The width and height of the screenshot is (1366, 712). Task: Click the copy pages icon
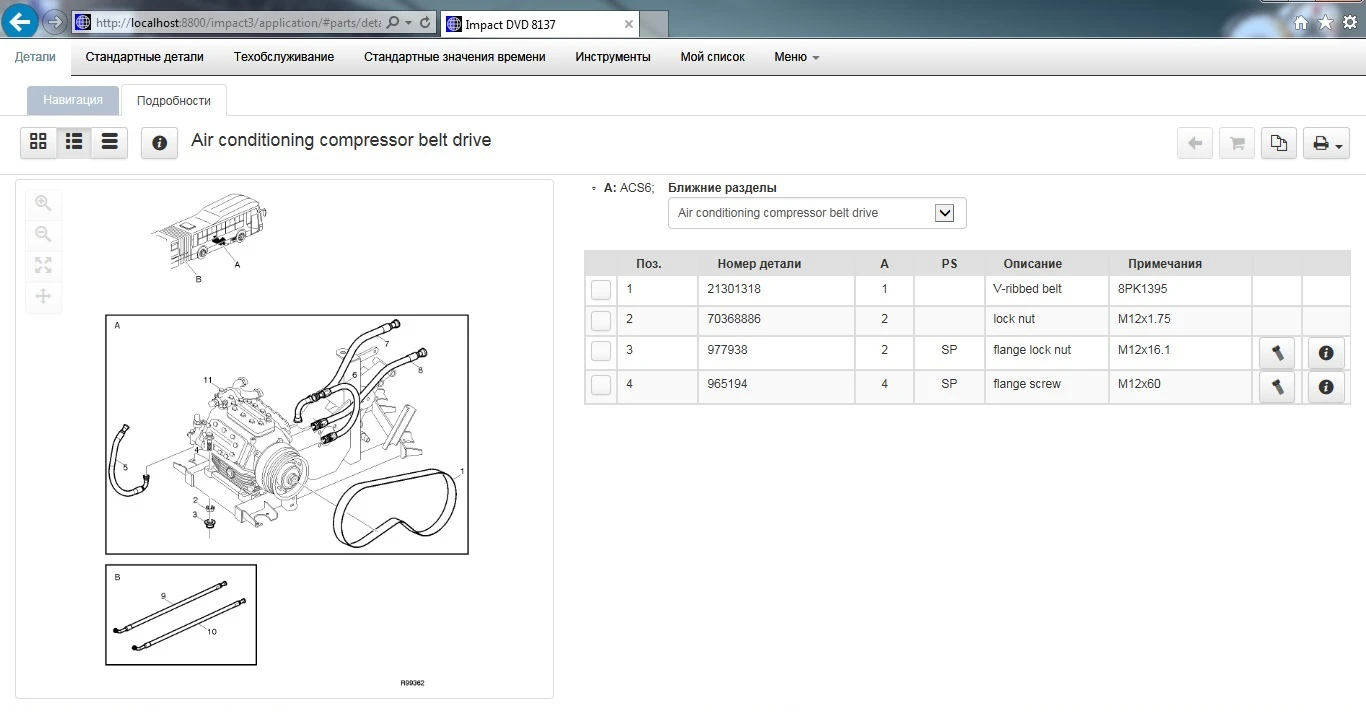(1278, 144)
